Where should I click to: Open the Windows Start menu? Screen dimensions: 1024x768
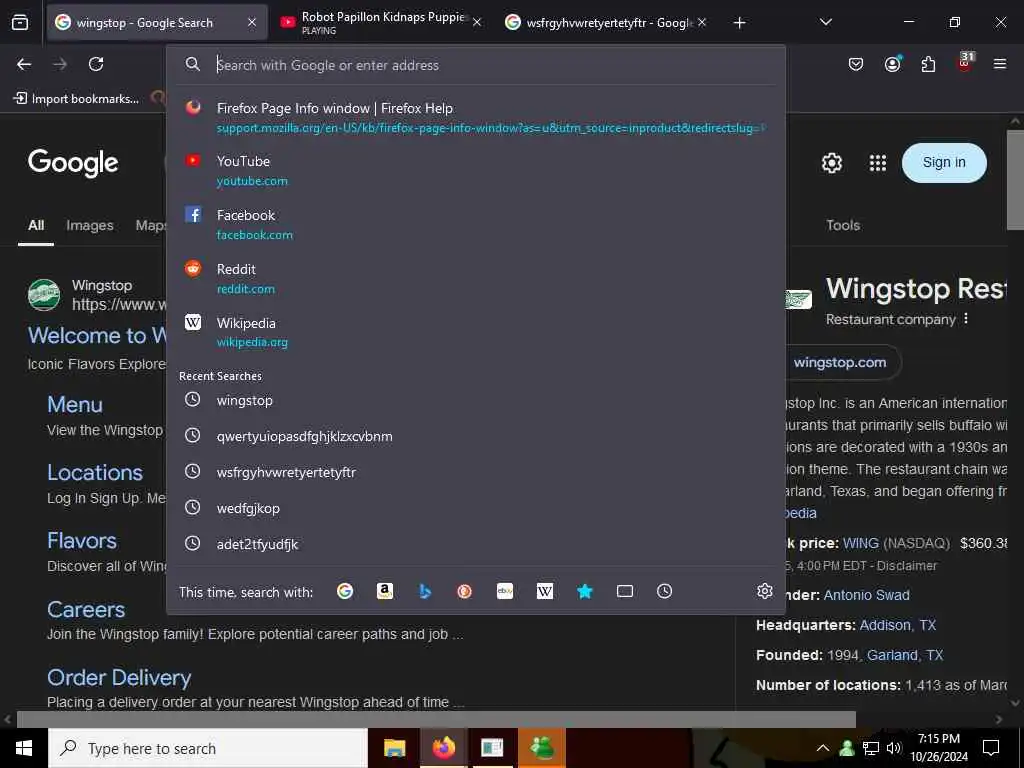24,748
